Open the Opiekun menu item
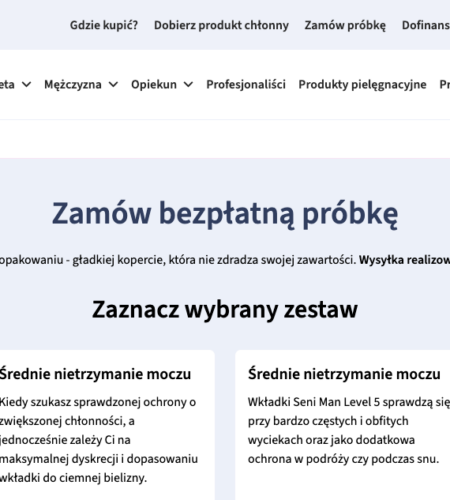Image resolution: width=450 pixels, height=500 pixels. pos(154,85)
